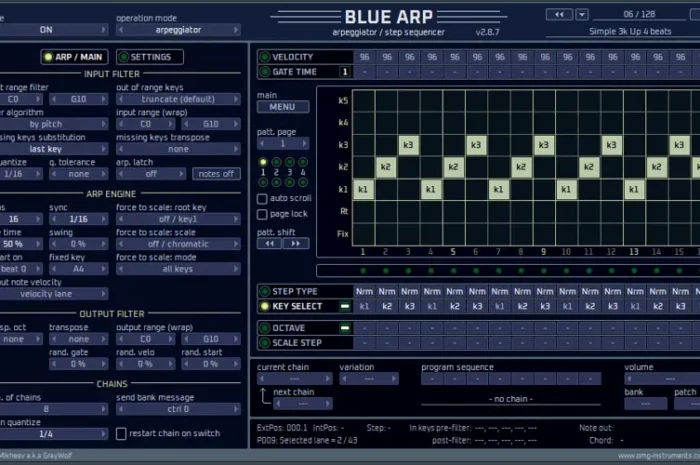Open send bank message ctrl 0 selector
The width and height of the screenshot is (700, 465).
(178, 409)
